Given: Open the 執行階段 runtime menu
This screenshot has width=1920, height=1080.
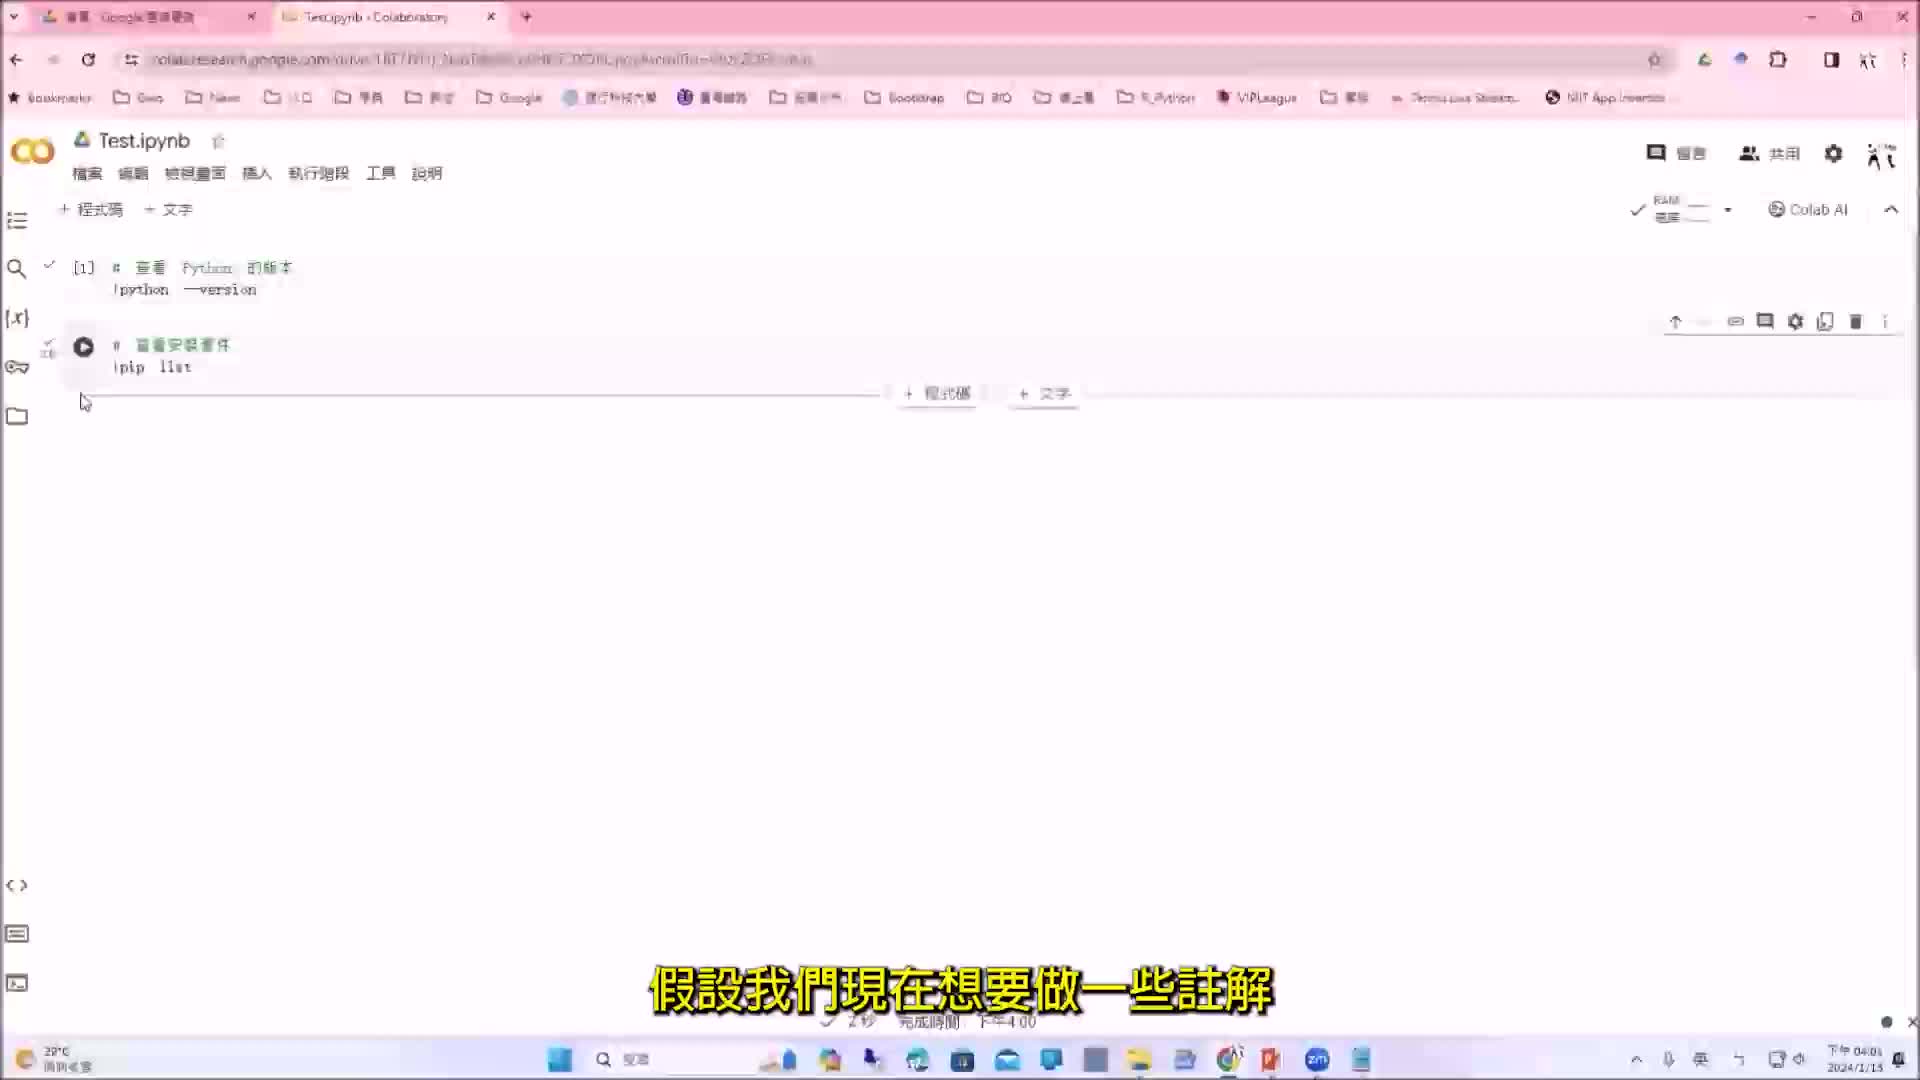Looking at the screenshot, I should (x=319, y=173).
